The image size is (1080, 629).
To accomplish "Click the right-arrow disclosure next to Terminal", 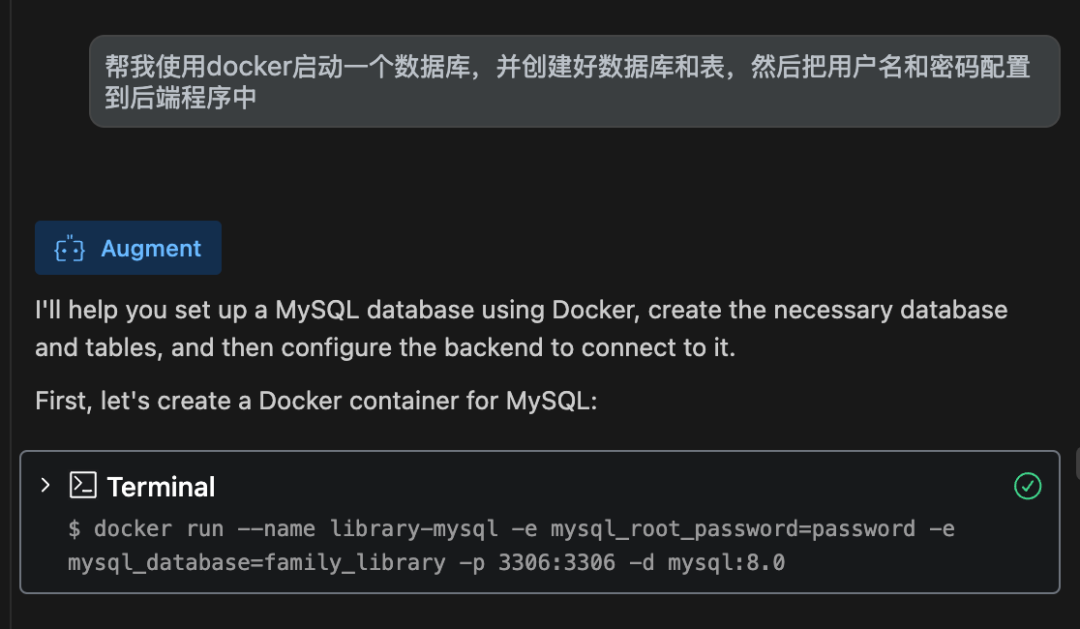I will pos(44,485).
